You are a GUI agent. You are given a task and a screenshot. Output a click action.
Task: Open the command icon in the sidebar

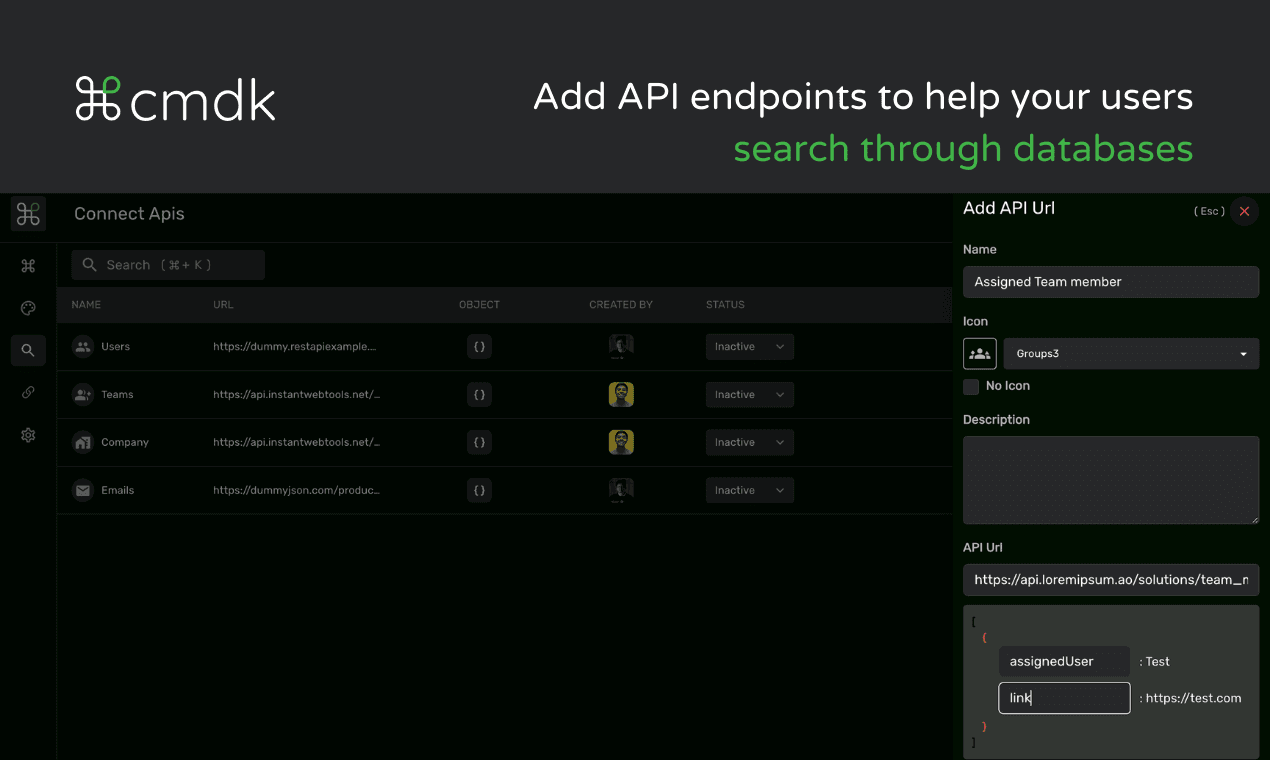pos(28,265)
